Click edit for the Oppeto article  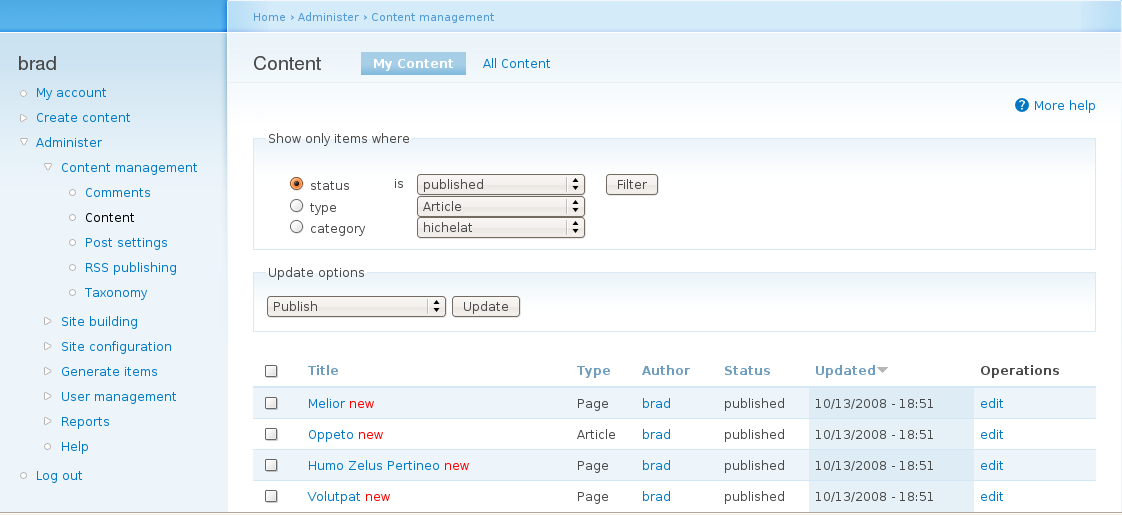point(991,435)
